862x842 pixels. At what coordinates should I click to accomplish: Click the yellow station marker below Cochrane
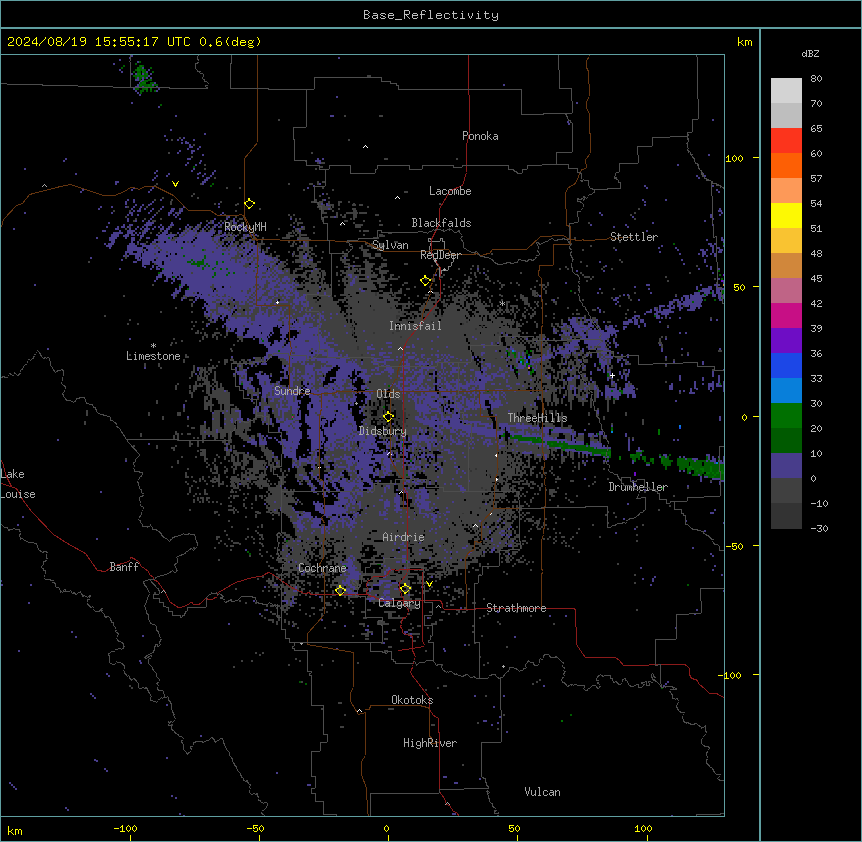coord(340,590)
